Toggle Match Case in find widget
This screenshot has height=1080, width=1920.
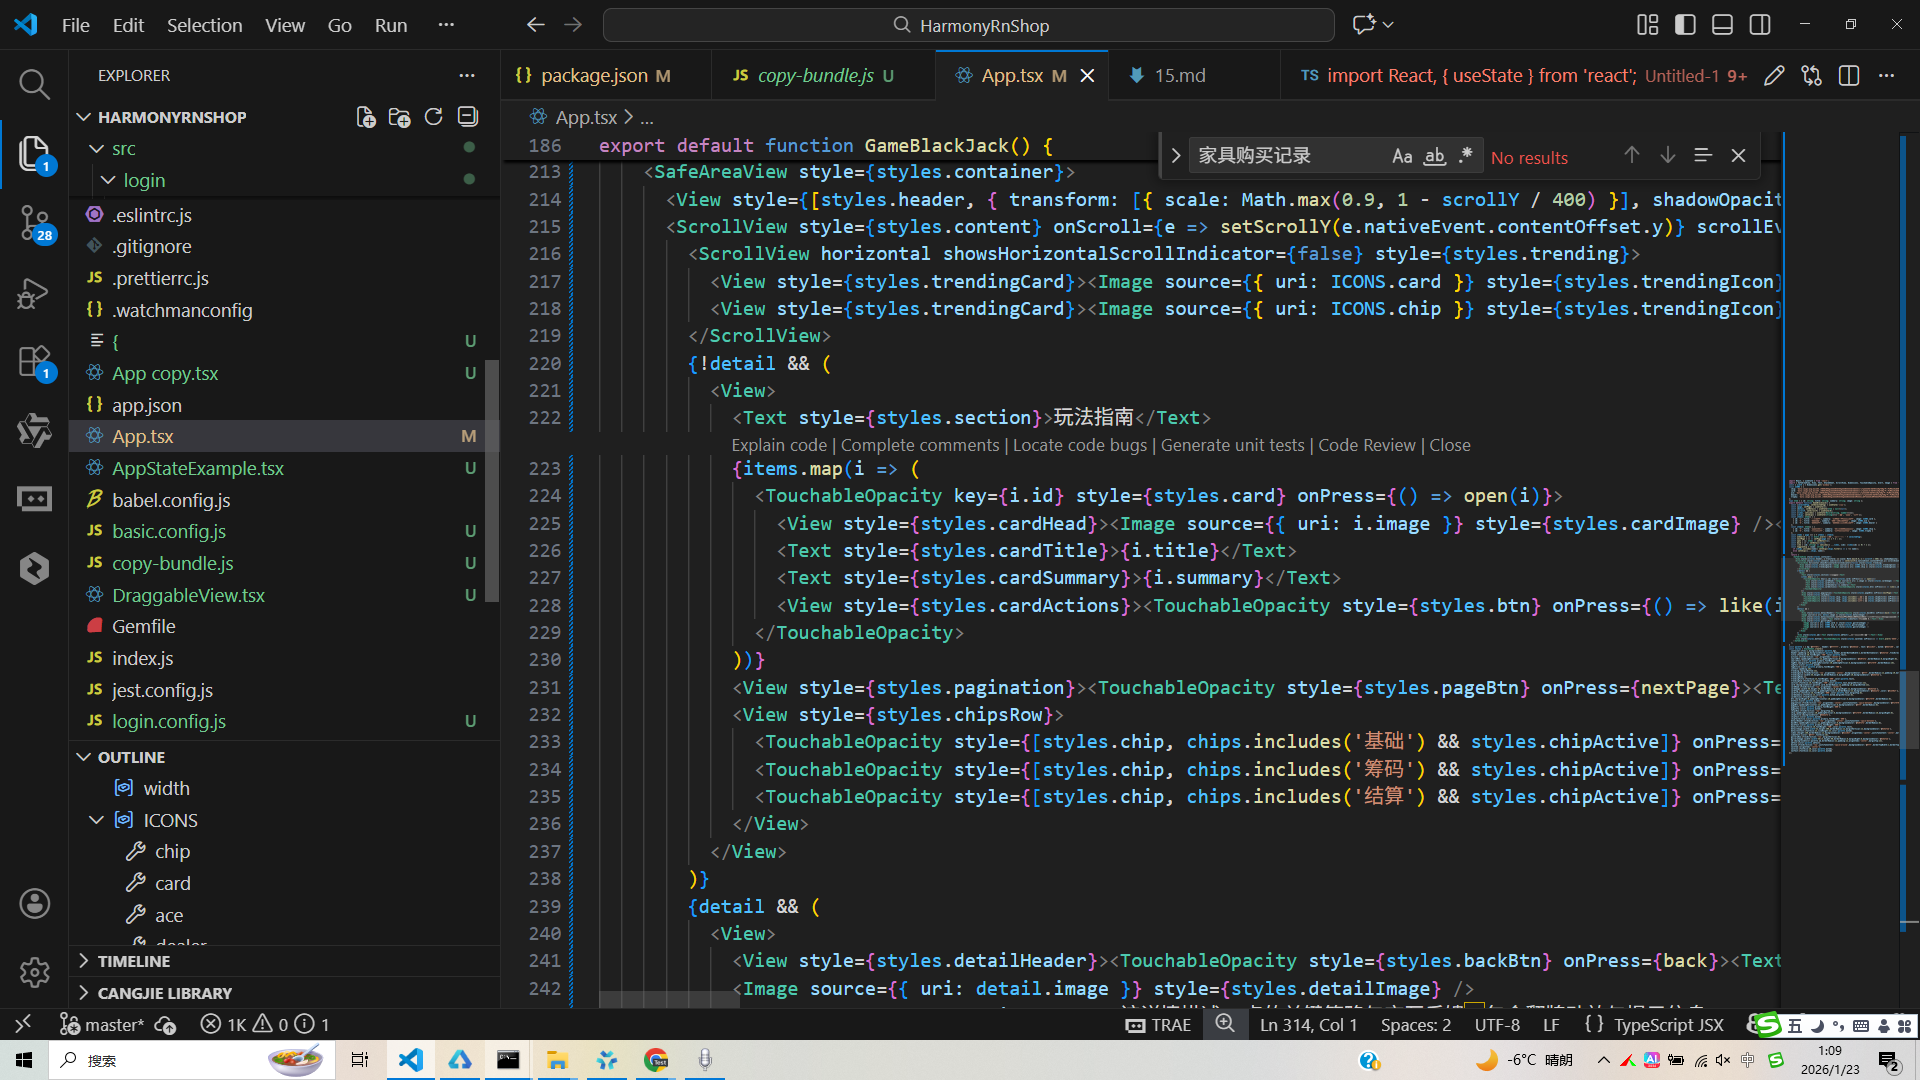[x=1402, y=156]
